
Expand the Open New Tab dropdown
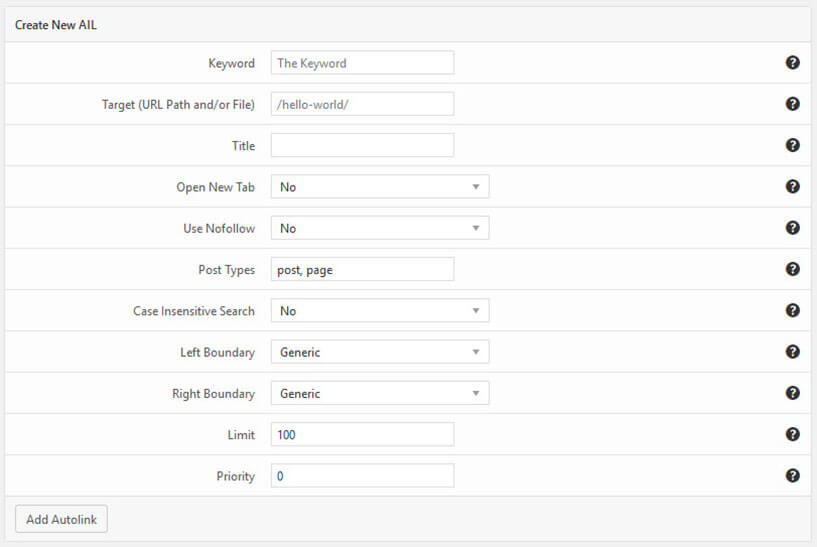click(x=380, y=187)
